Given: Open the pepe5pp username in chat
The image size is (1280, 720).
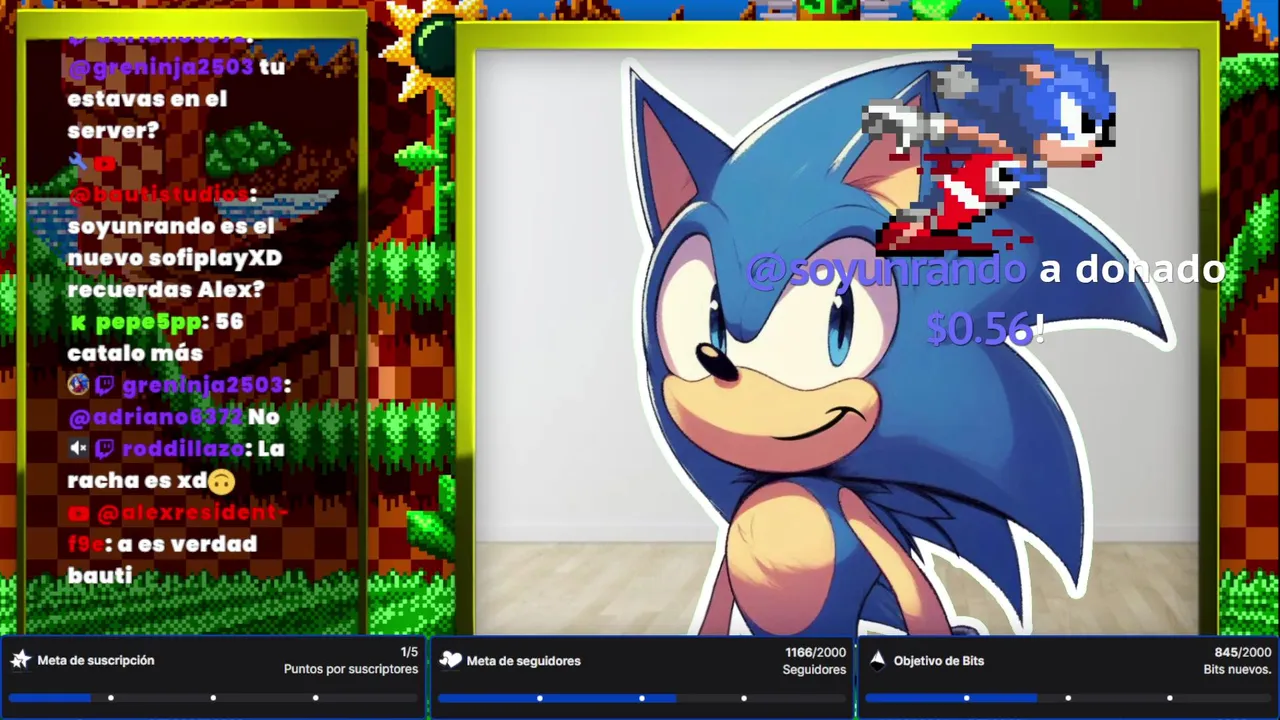Looking at the screenshot, I should [x=149, y=322].
